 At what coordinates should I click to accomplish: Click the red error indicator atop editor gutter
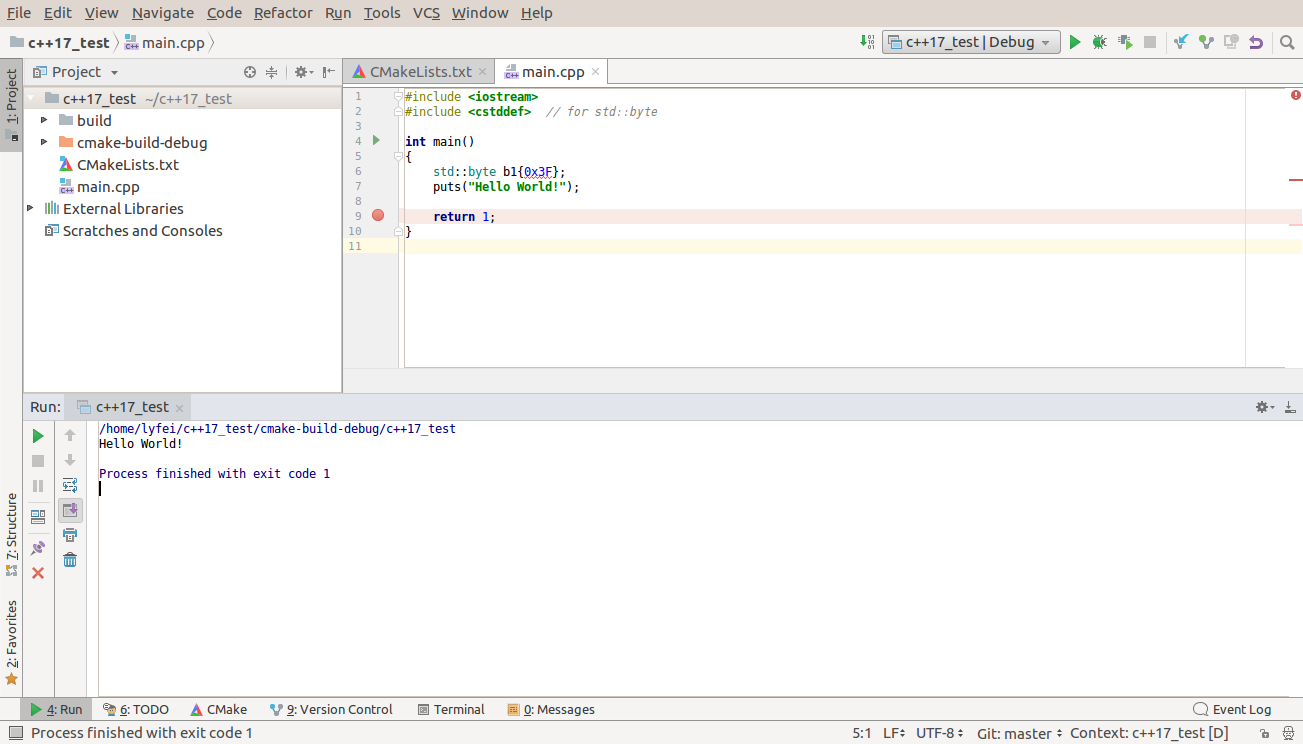click(x=1296, y=95)
